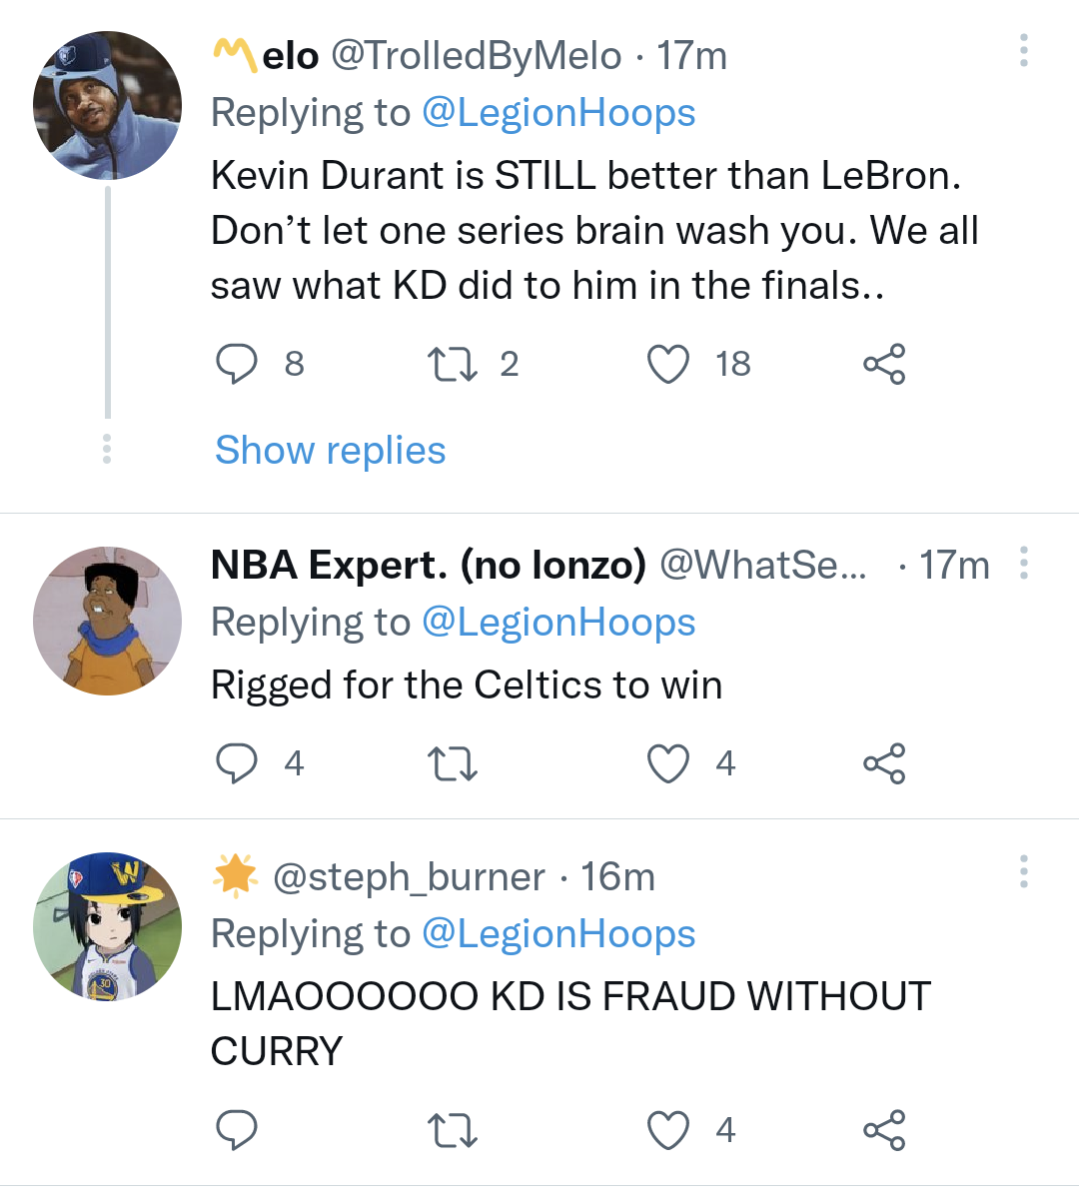
Task: Retweet the 'KD IS FRAUD' tweet
Action: (x=452, y=1130)
